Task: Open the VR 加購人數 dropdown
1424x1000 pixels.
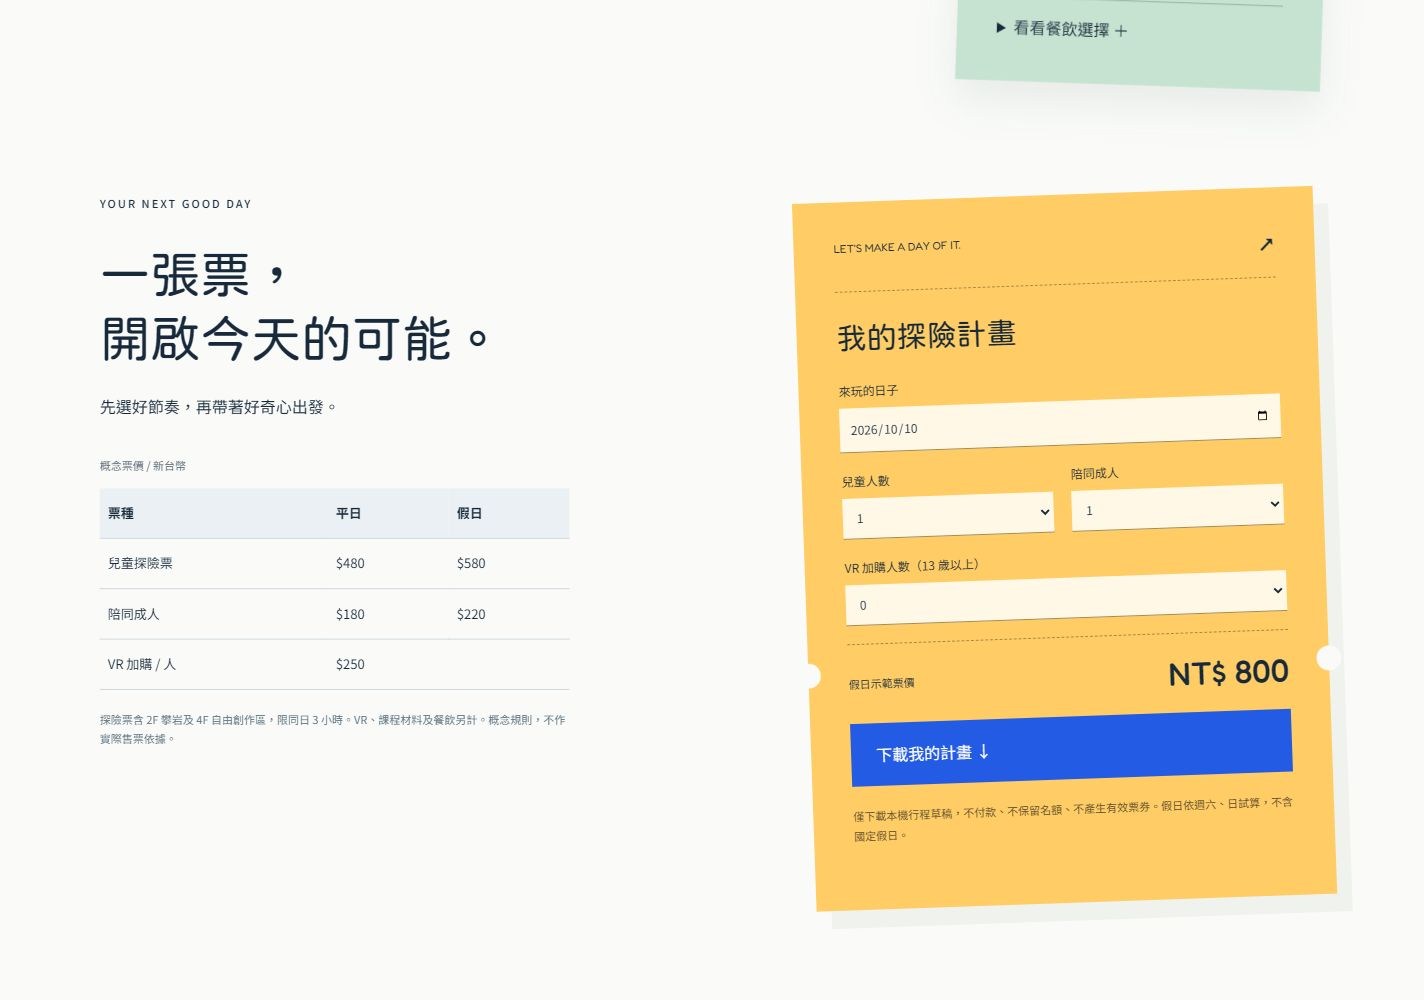Action: 1066,598
